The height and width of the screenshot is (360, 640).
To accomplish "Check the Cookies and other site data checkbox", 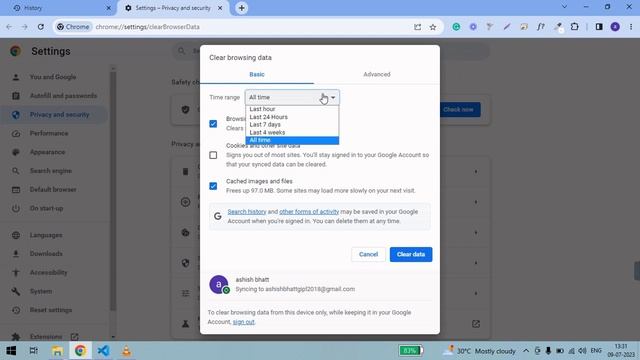I will coord(213,155).
